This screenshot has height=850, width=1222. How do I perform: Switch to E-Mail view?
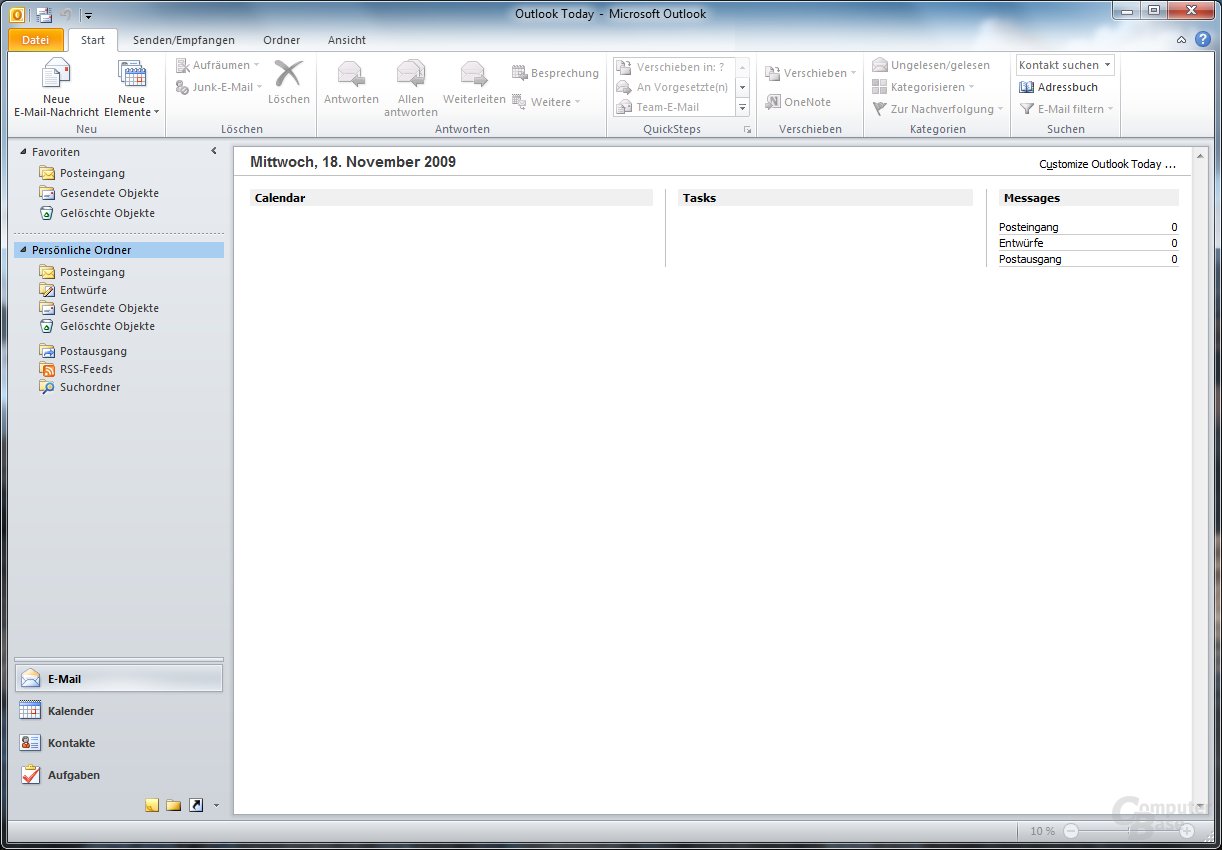tap(119, 678)
